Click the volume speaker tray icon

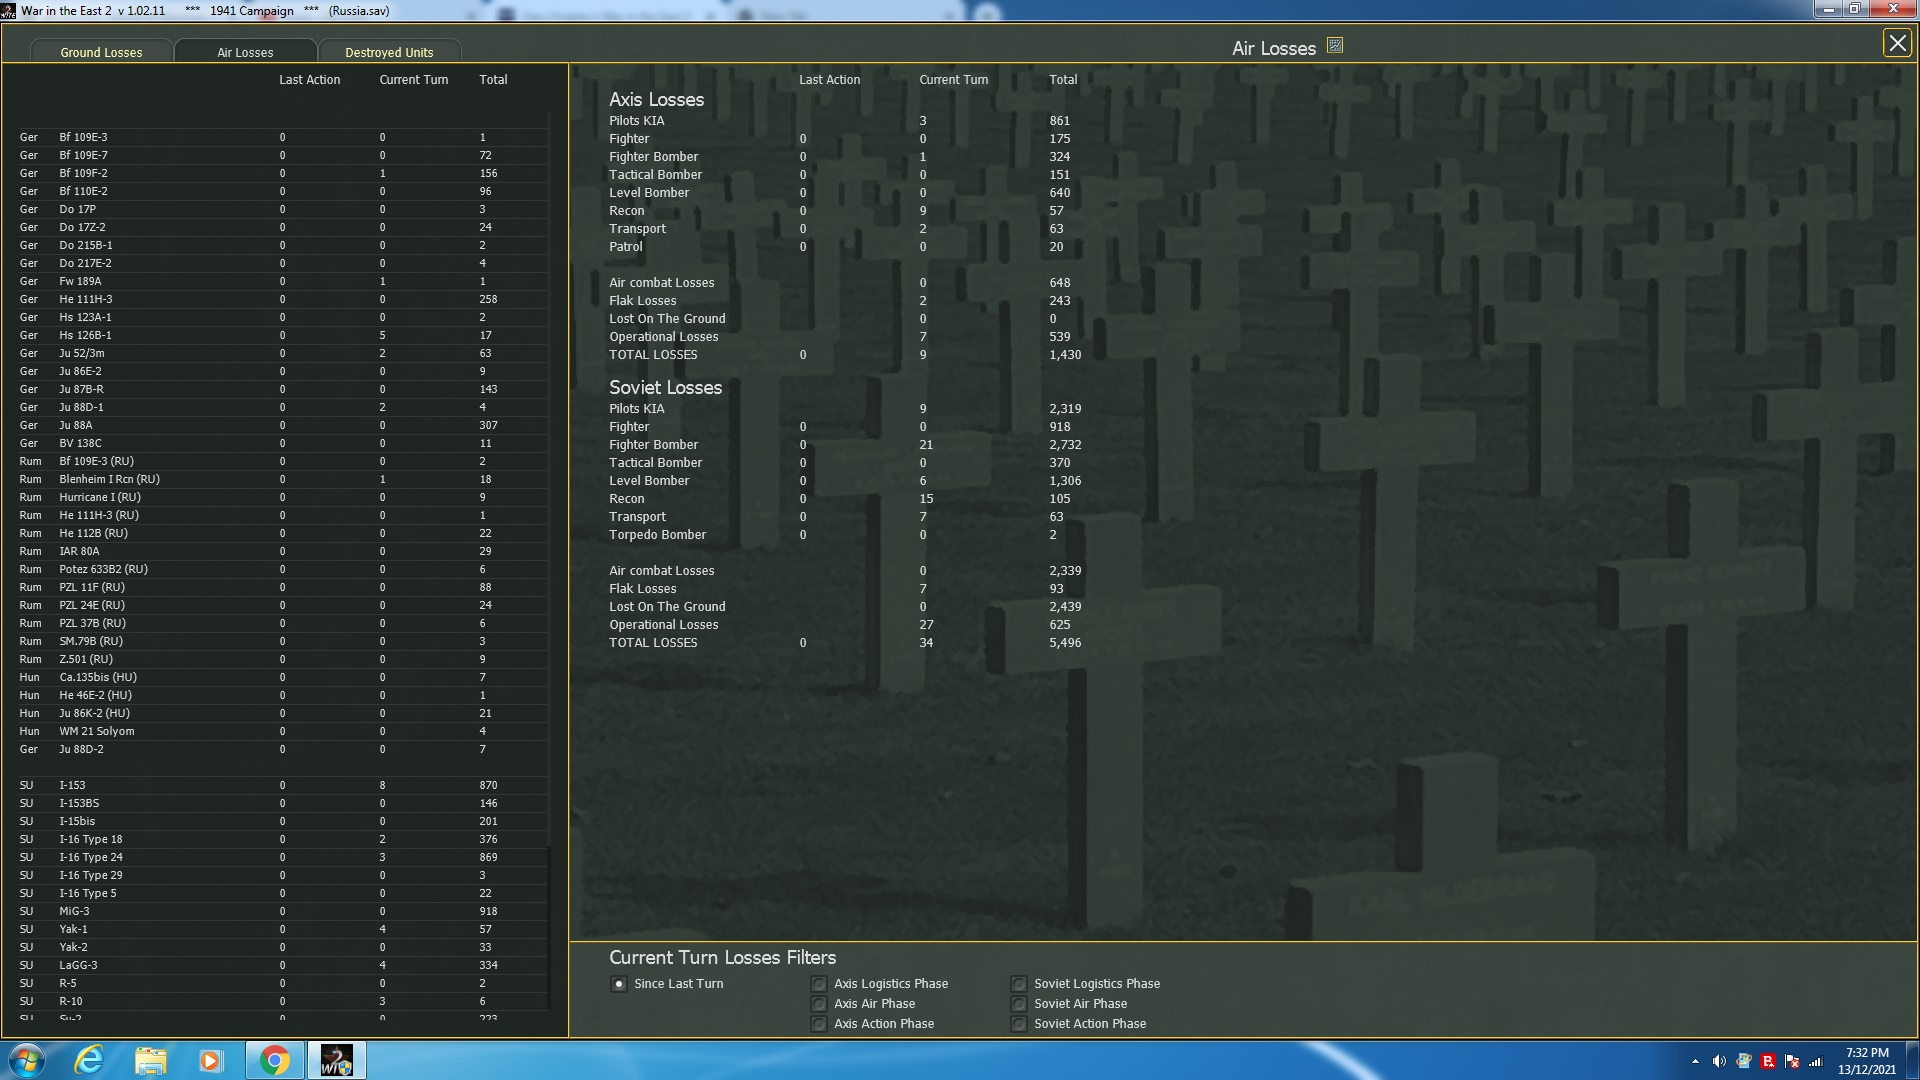[1718, 1061]
